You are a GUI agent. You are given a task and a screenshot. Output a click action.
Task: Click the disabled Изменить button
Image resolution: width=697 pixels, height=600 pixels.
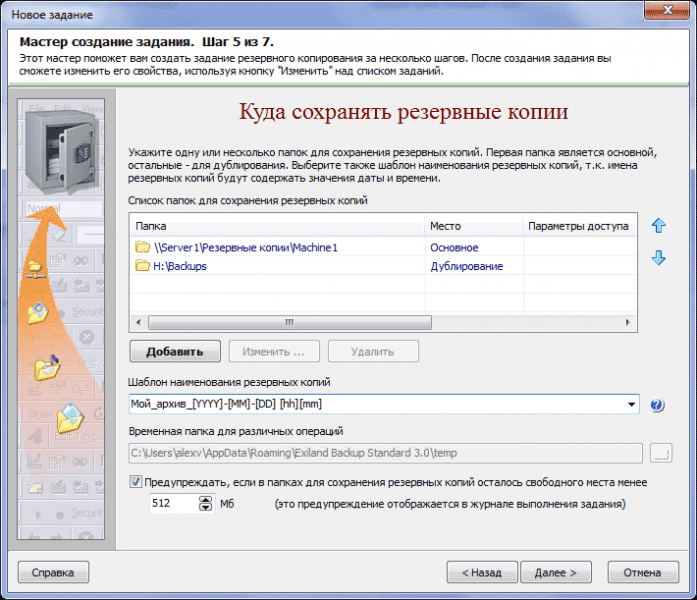[x=274, y=352]
